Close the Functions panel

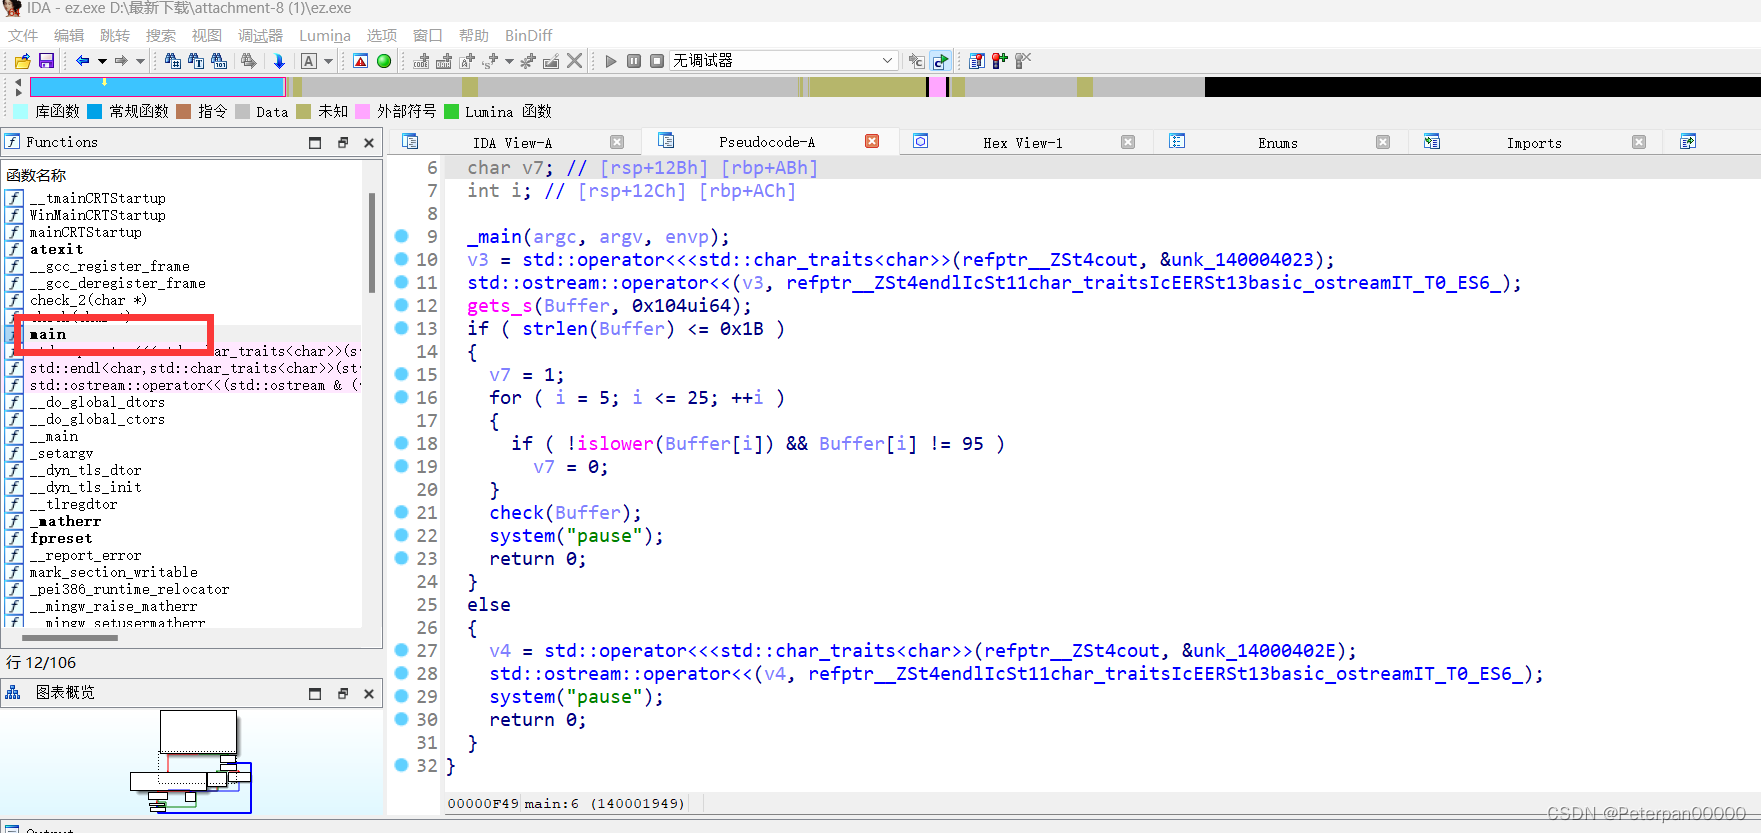(x=369, y=143)
